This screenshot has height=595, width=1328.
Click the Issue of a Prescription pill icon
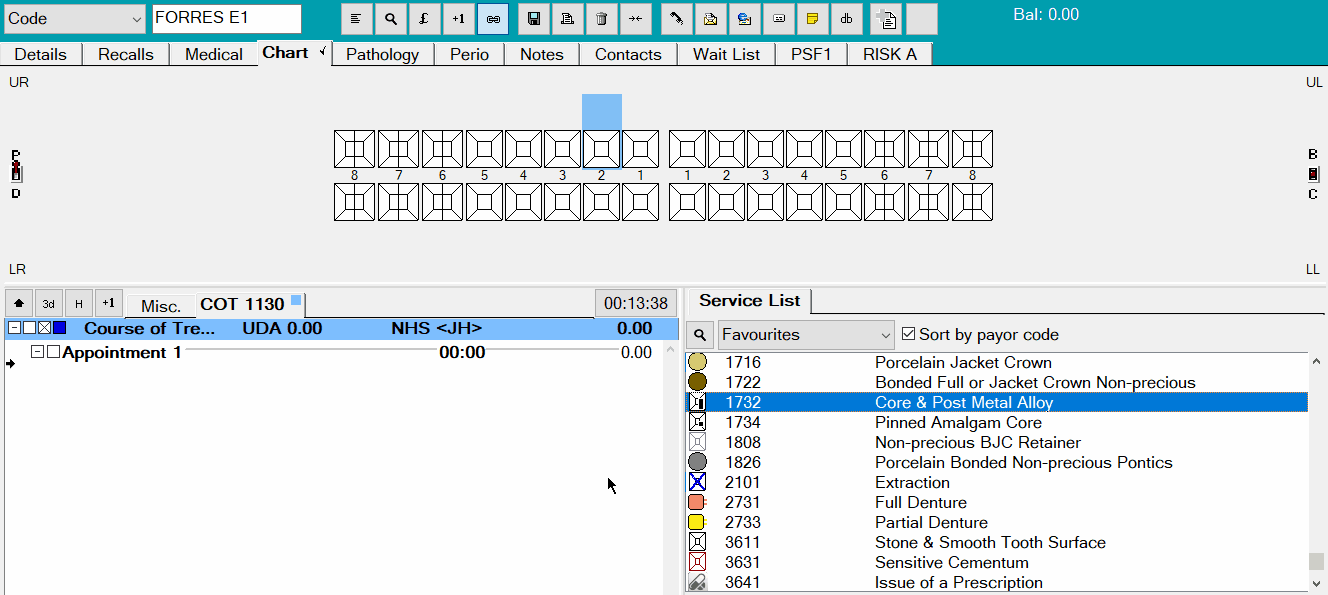pyautogui.click(x=697, y=582)
